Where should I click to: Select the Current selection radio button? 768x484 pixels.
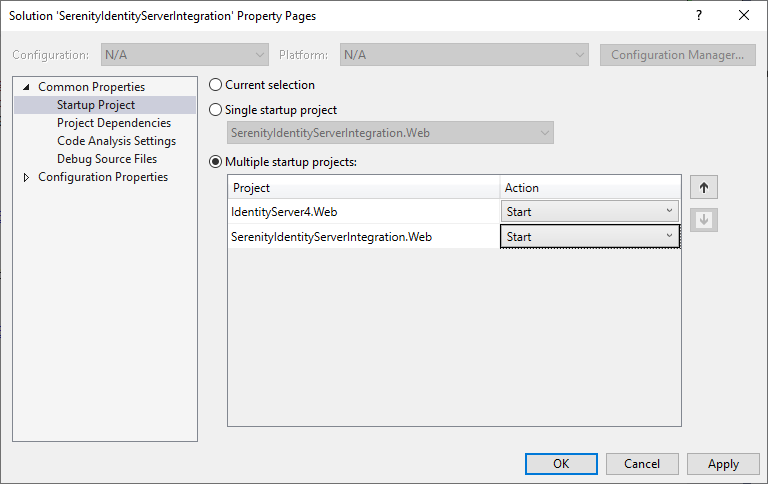(x=216, y=85)
